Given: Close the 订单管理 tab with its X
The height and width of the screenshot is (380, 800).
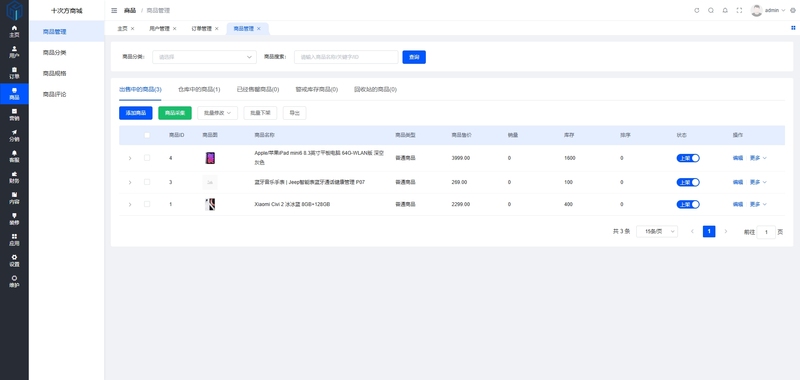Looking at the screenshot, I should (x=217, y=29).
